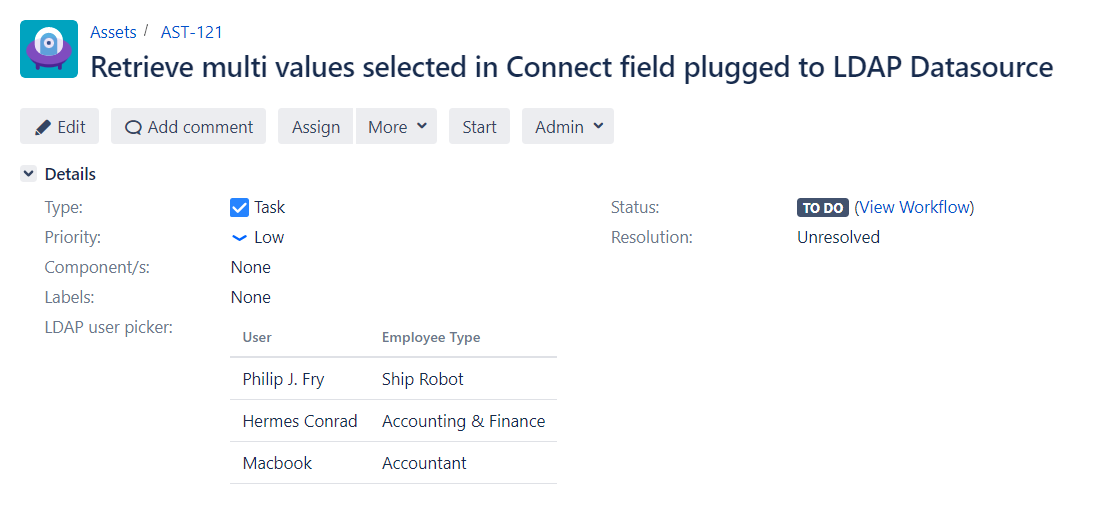Click the issue title heading text
This screenshot has height=519, width=1098.
(571, 67)
